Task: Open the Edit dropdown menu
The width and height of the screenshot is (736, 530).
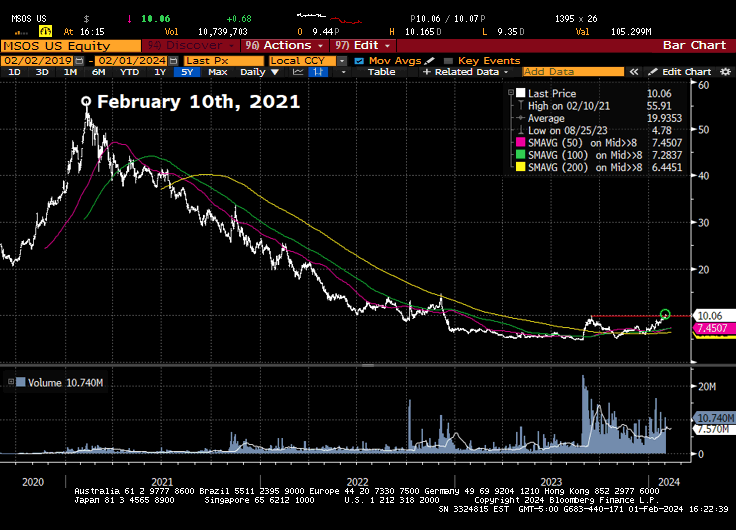Action: [x=363, y=46]
